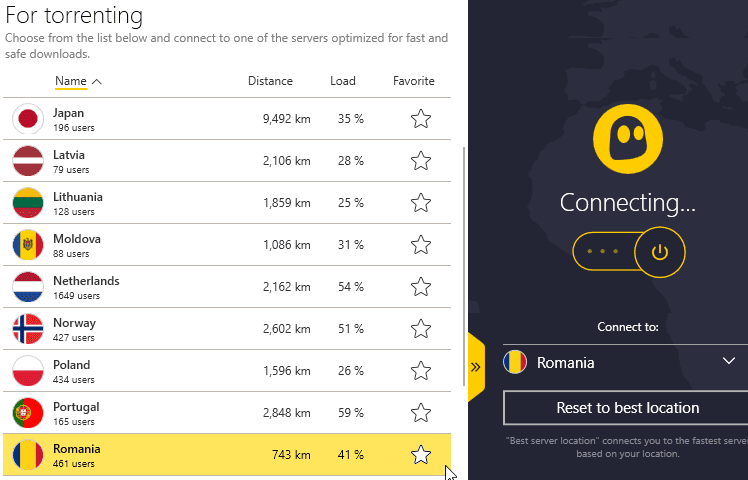Sort servers by the Distance column
Image resolution: width=748 pixels, height=480 pixels.
[270, 81]
